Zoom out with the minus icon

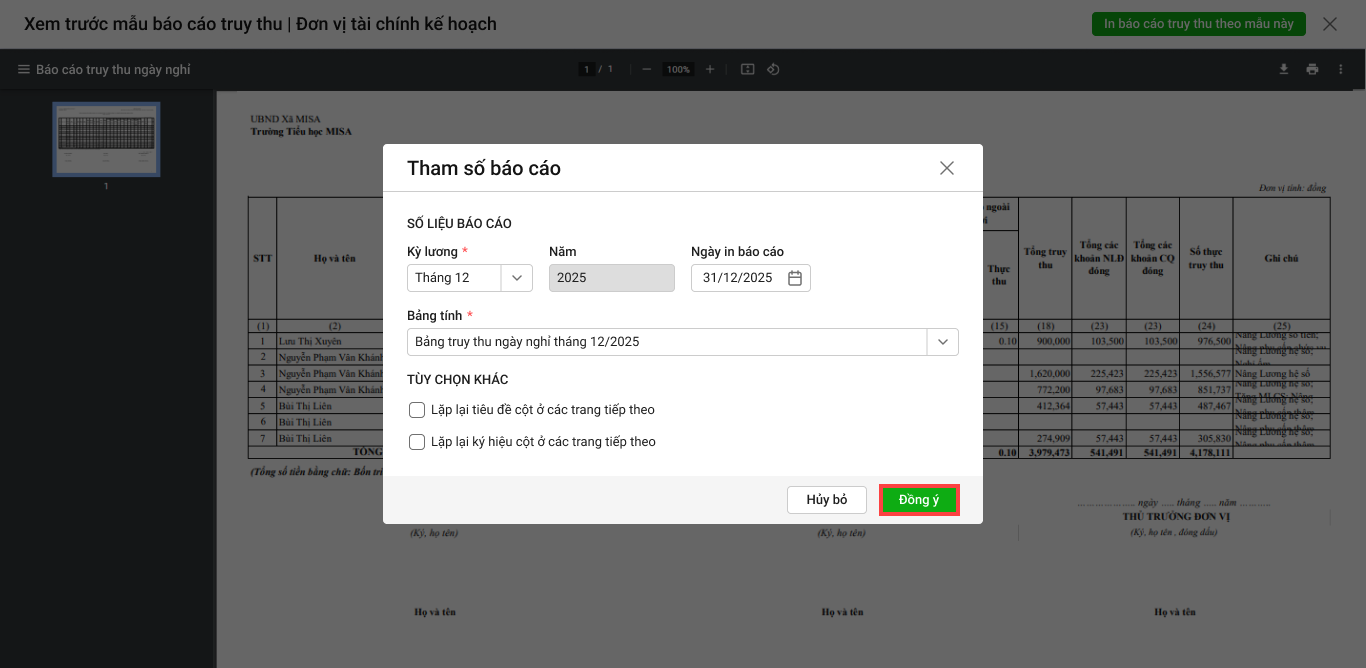[x=647, y=70]
